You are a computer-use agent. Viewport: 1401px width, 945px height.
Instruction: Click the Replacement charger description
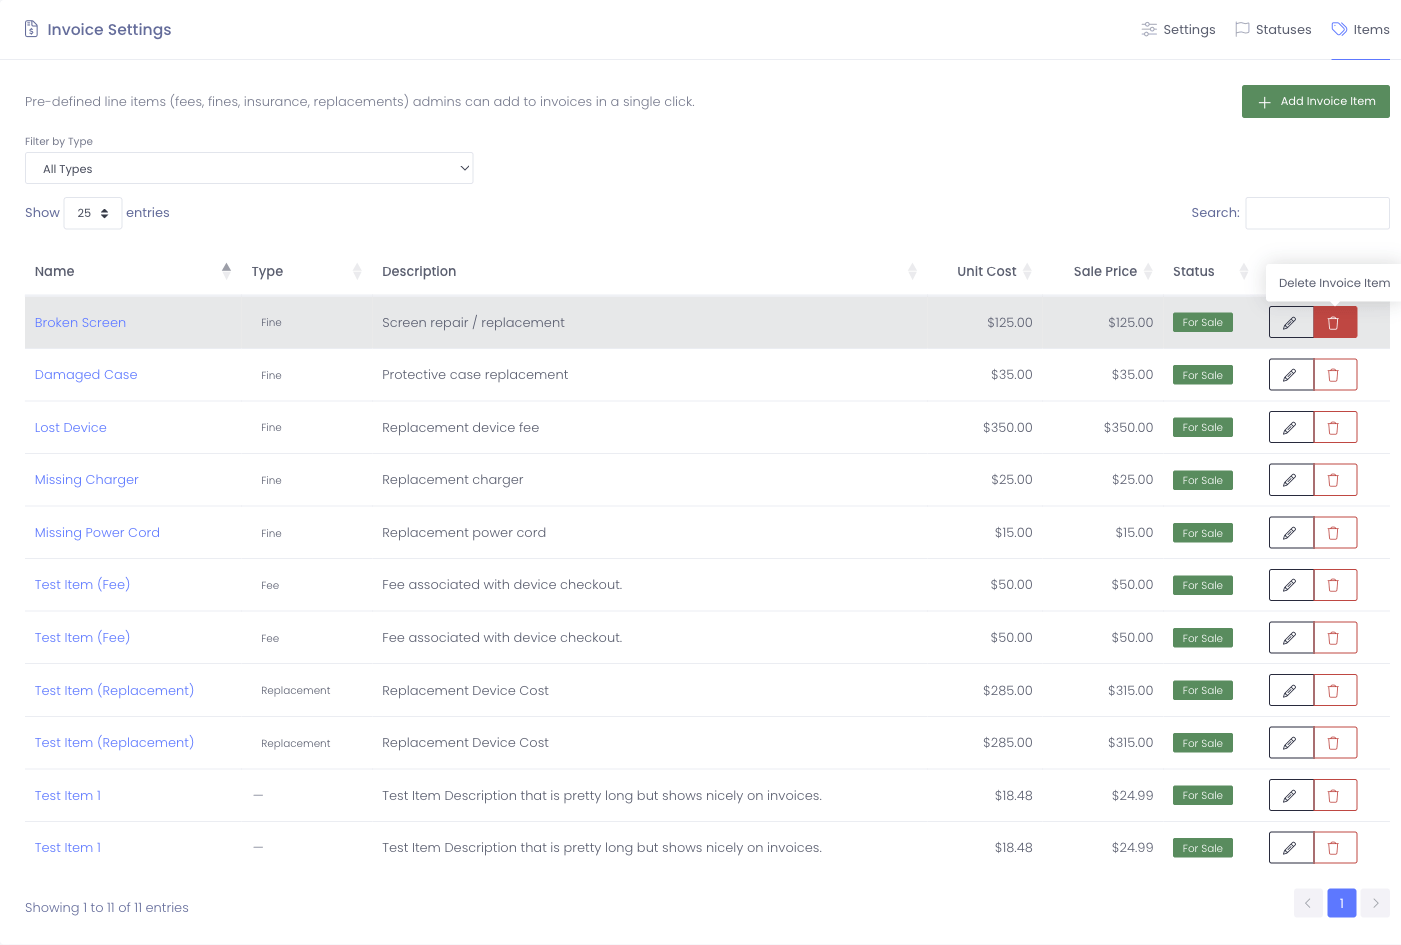[x=453, y=480]
